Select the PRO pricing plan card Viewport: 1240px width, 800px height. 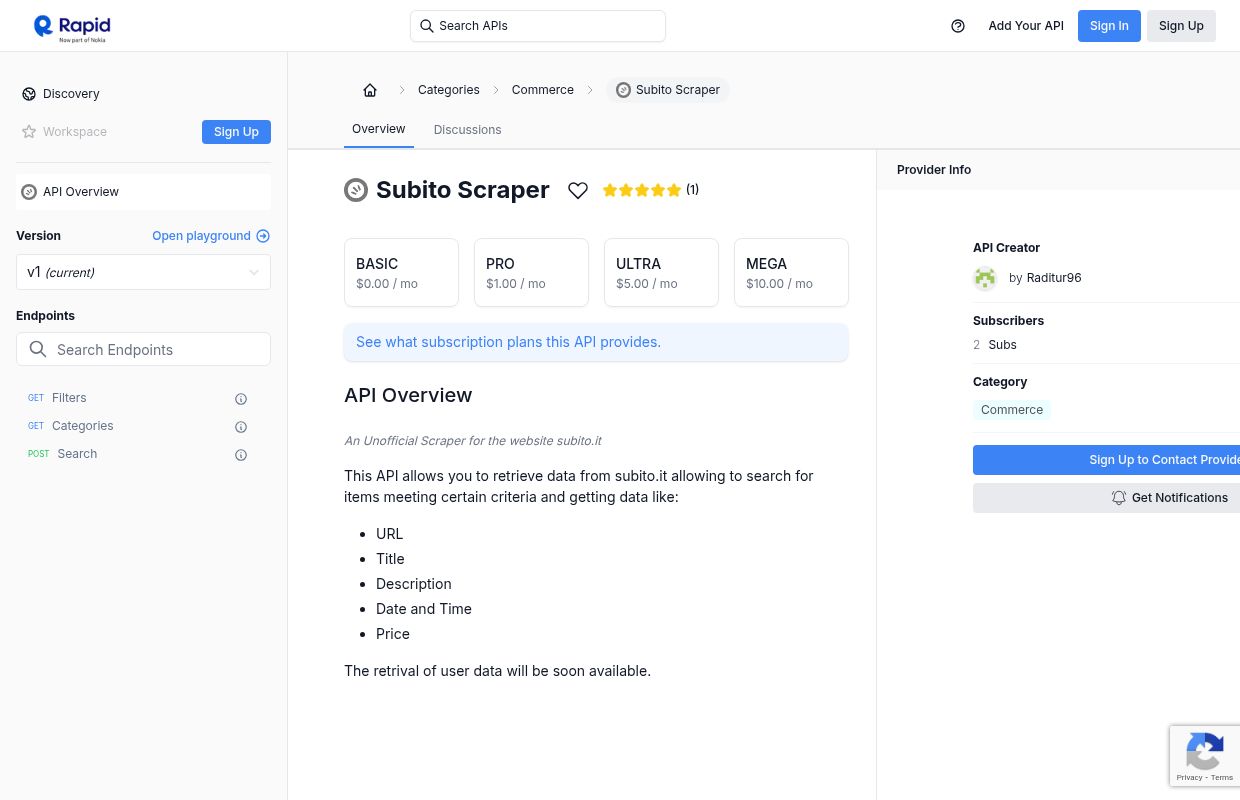click(531, 272)
